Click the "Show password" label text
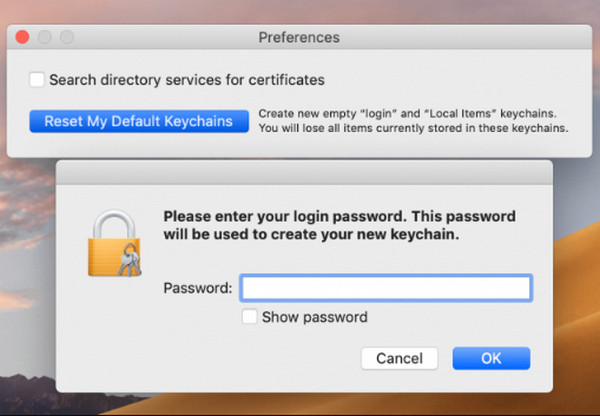600x416 pixels. 315,317
